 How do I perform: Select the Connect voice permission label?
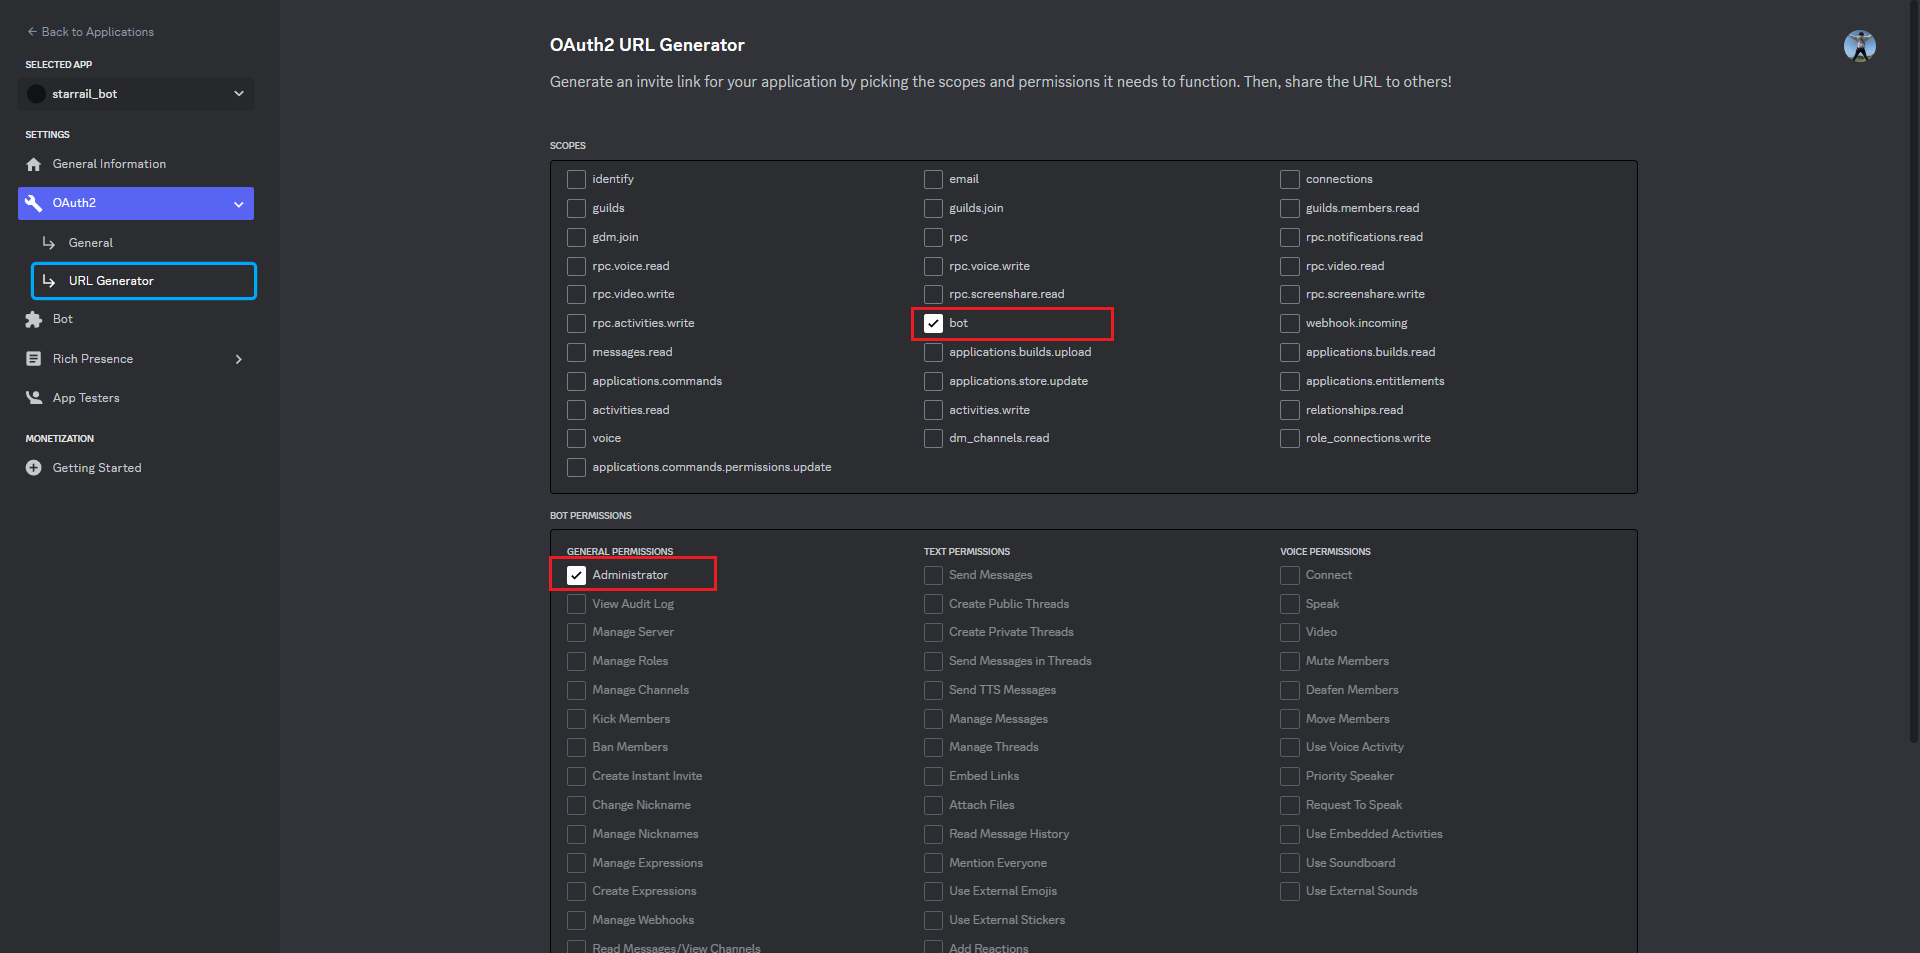(1328, 575)
